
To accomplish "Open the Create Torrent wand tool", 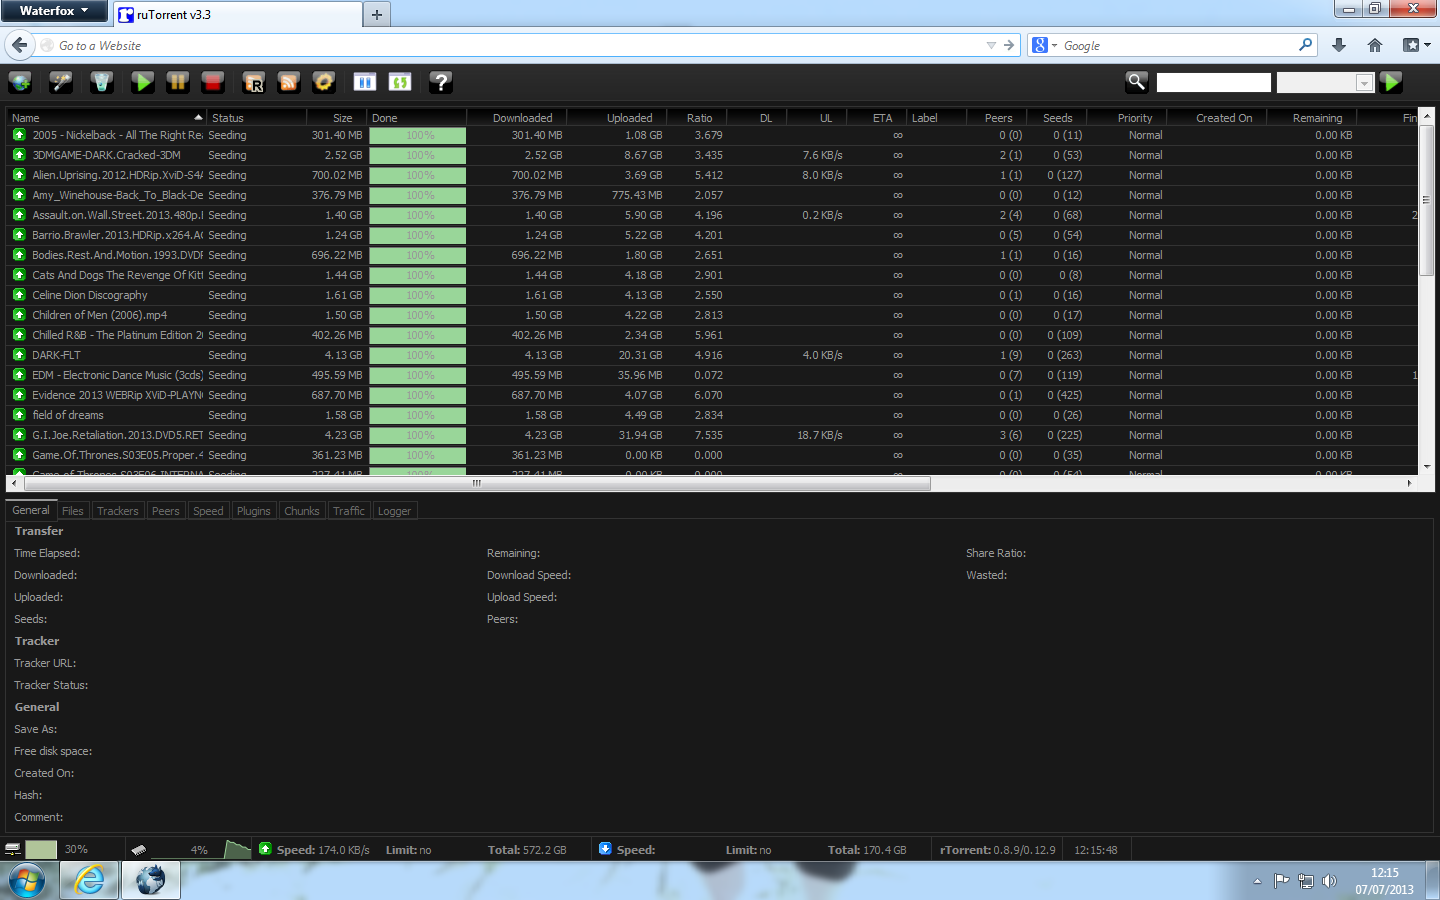I will [x=61, y=82].
